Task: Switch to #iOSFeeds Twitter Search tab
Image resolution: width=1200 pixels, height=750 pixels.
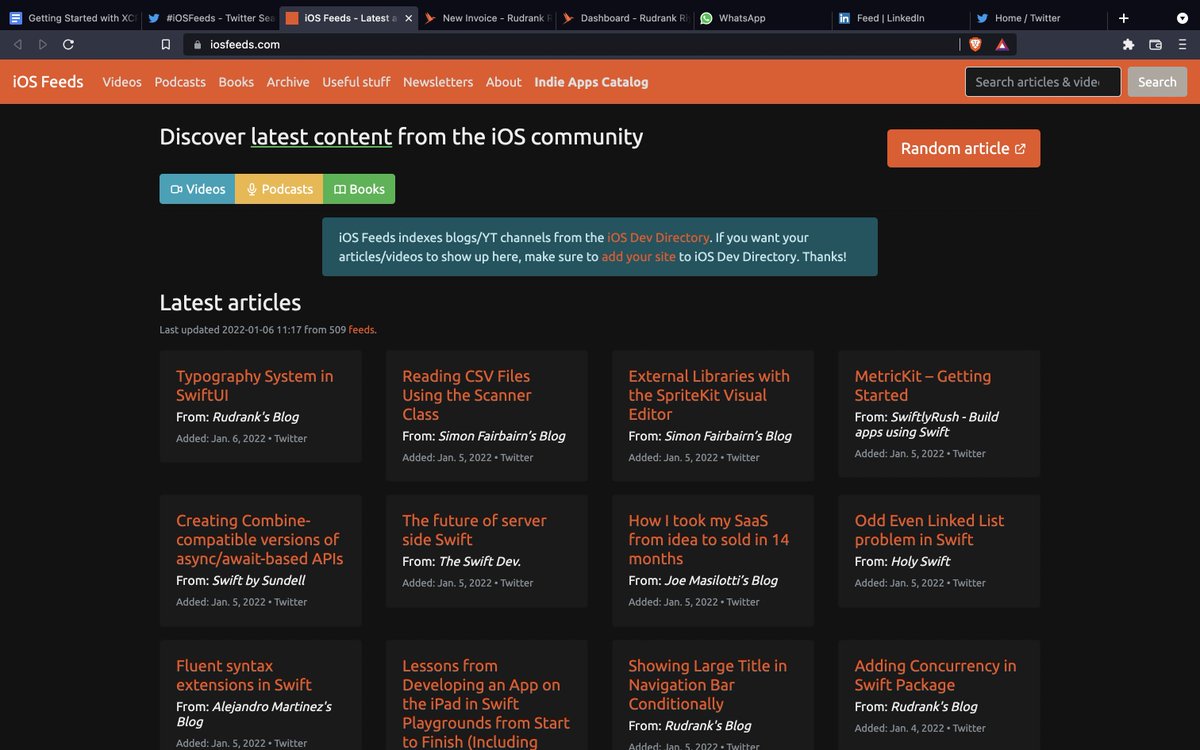Action: (x=210, y=18)
